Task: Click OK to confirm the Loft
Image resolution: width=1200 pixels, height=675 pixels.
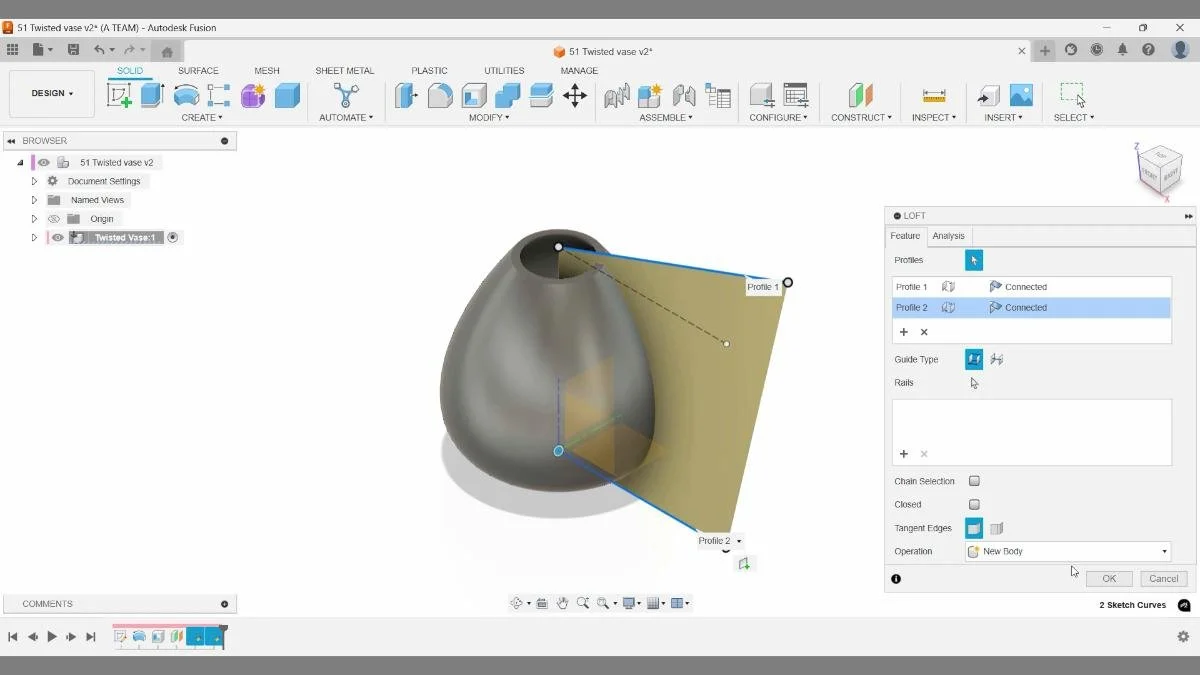Action: tap(1108, 578)
